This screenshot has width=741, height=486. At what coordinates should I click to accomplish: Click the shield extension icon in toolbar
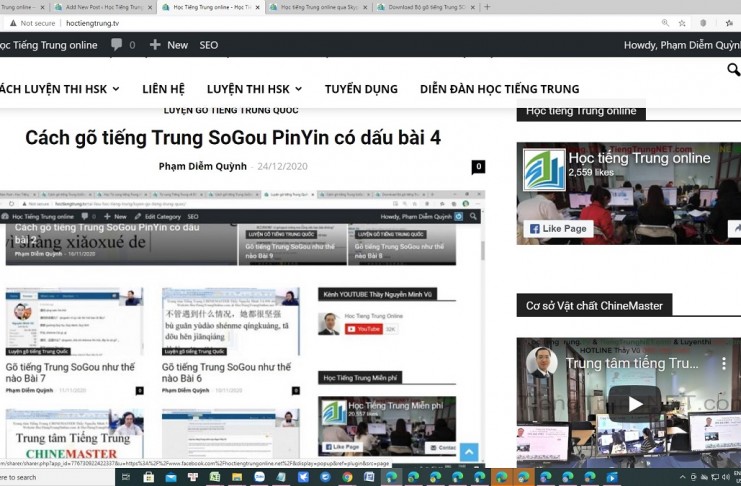click(x=703, y=23)
